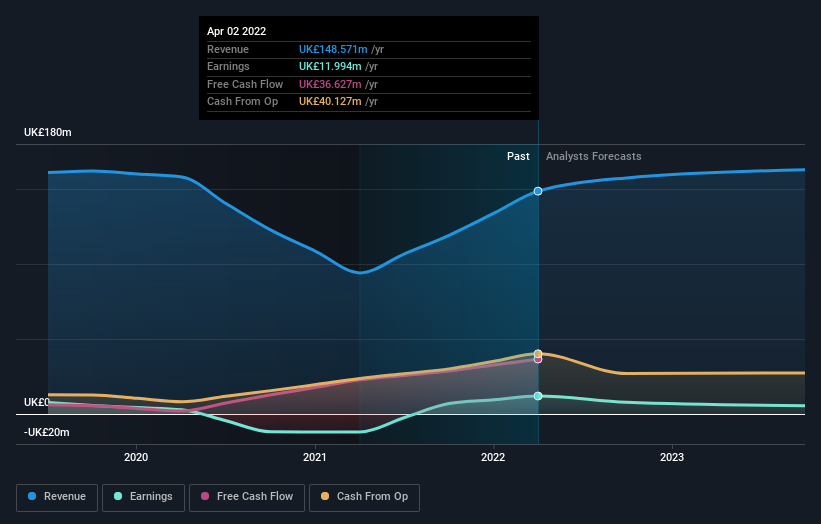Click the 2023 x-axis label
Screen dimensions: 821x524
pos(672,457)
